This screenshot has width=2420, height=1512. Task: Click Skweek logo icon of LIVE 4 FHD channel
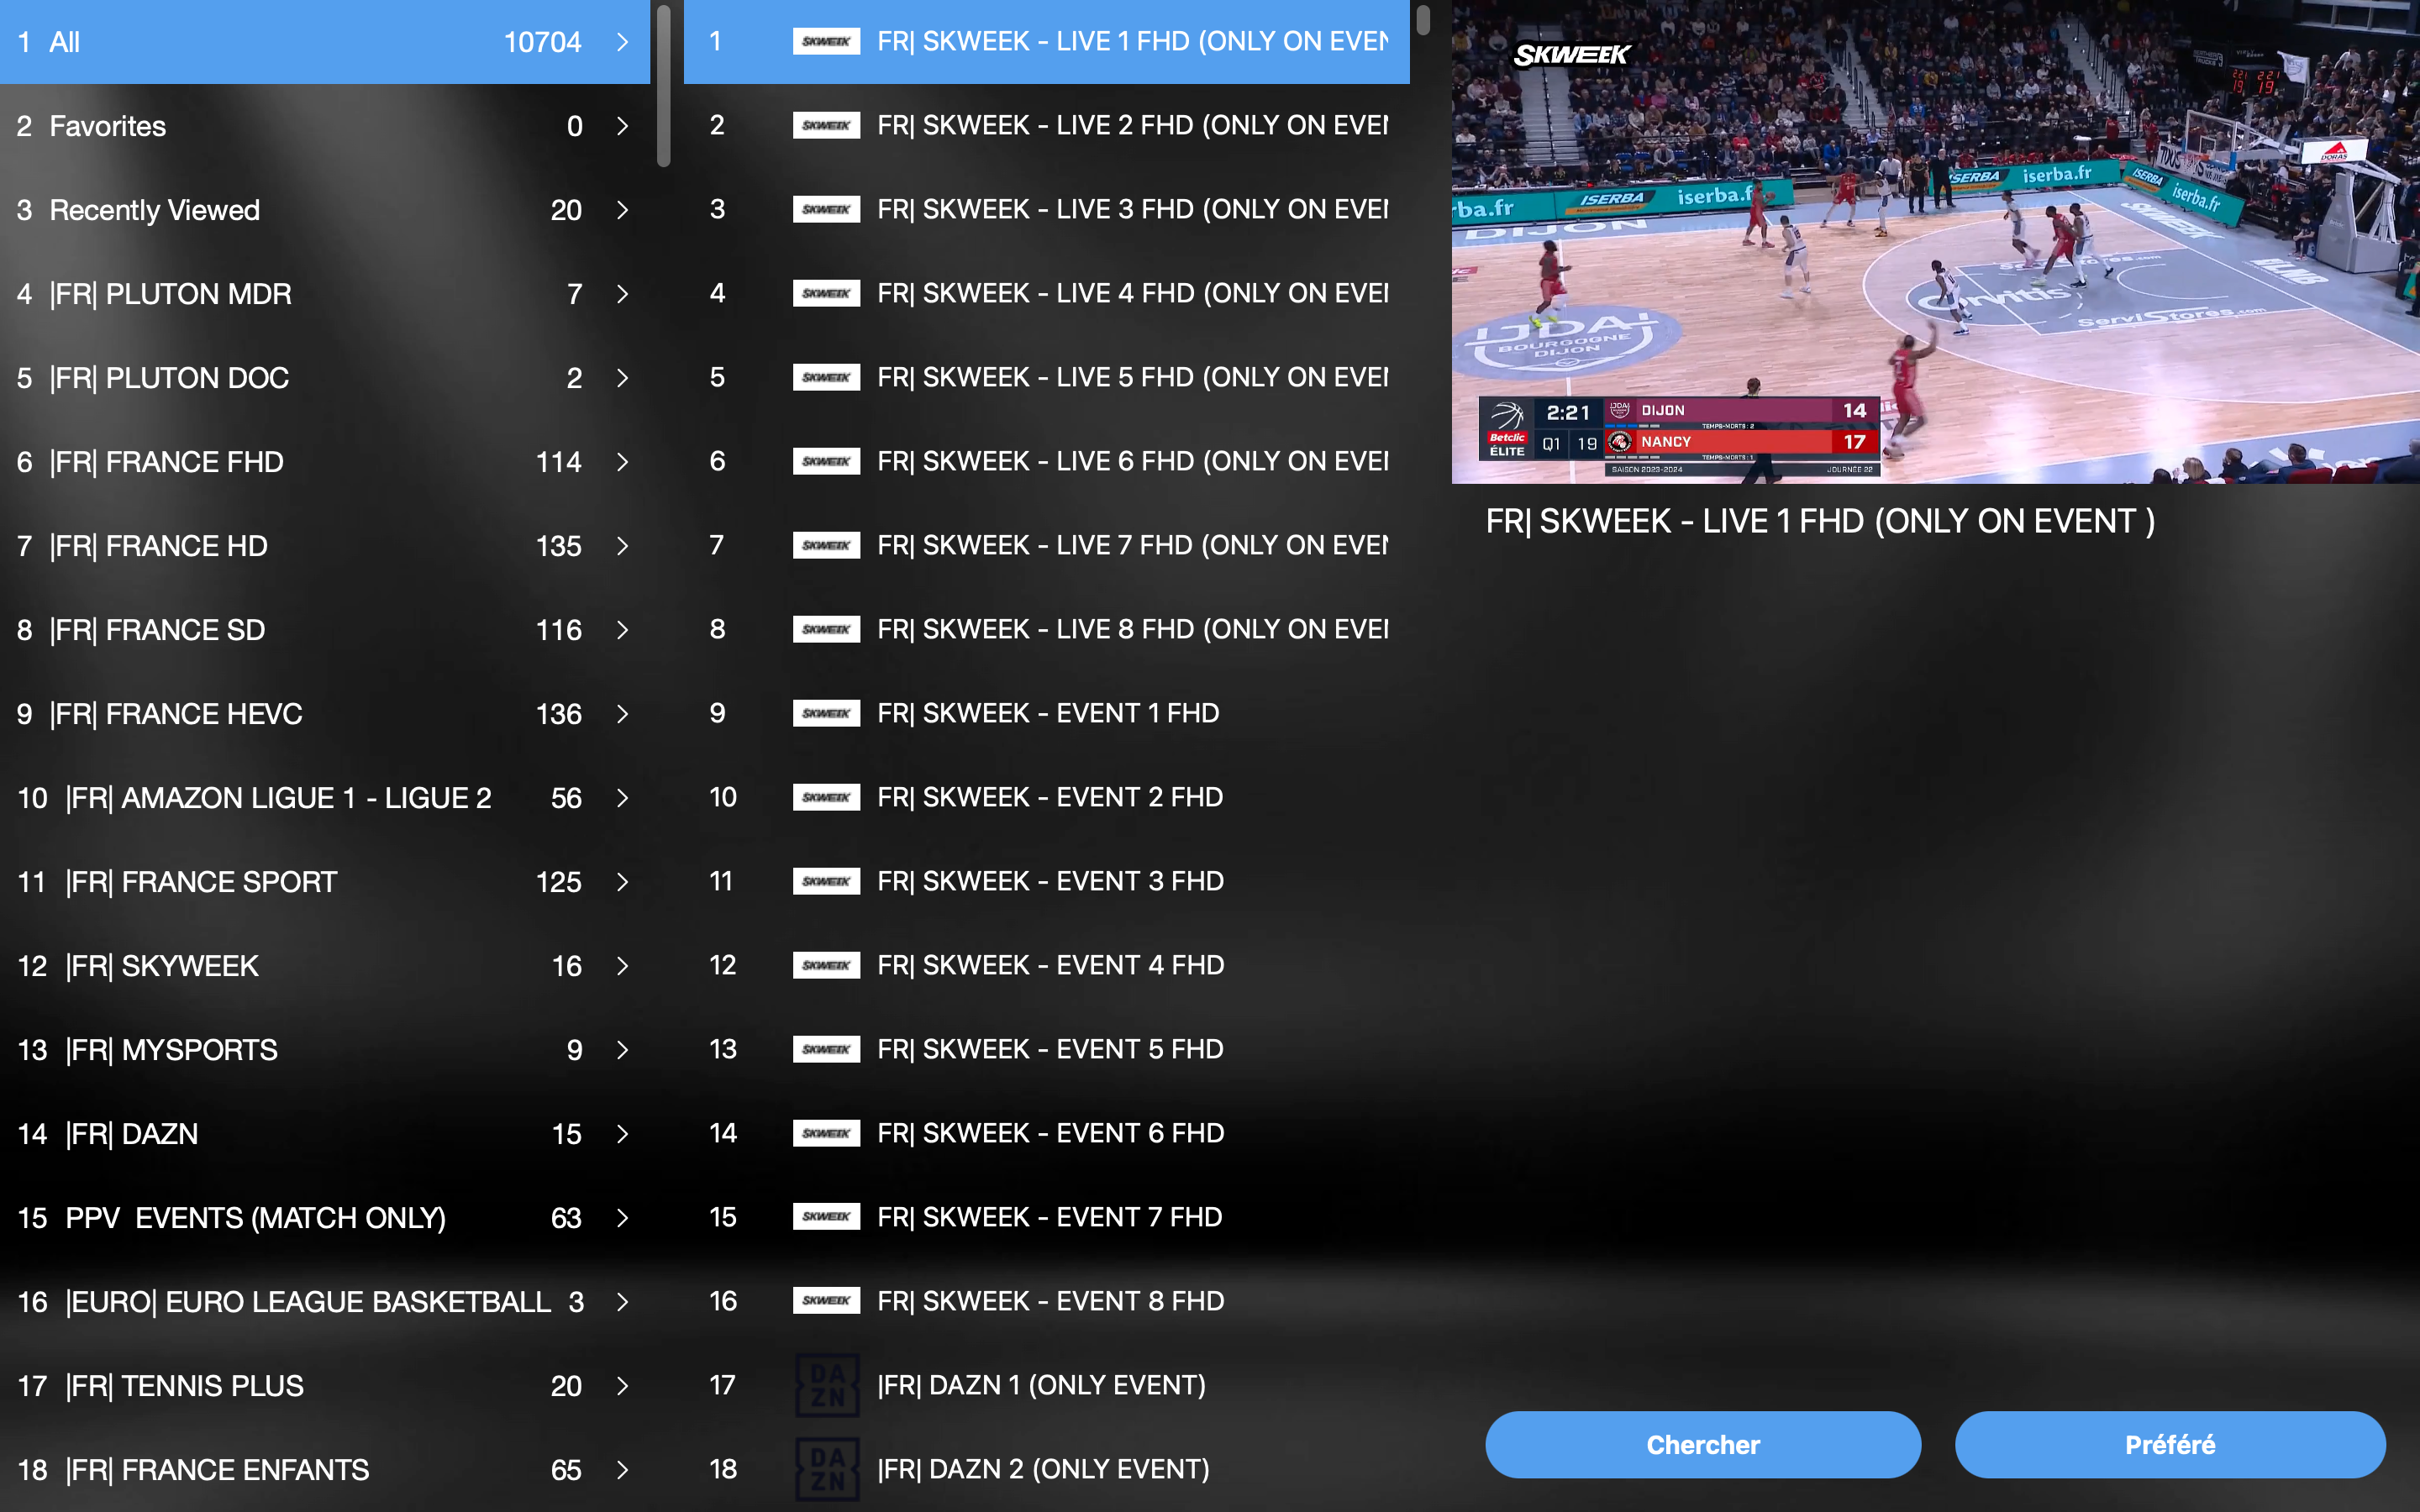click(x=826, y=293)
